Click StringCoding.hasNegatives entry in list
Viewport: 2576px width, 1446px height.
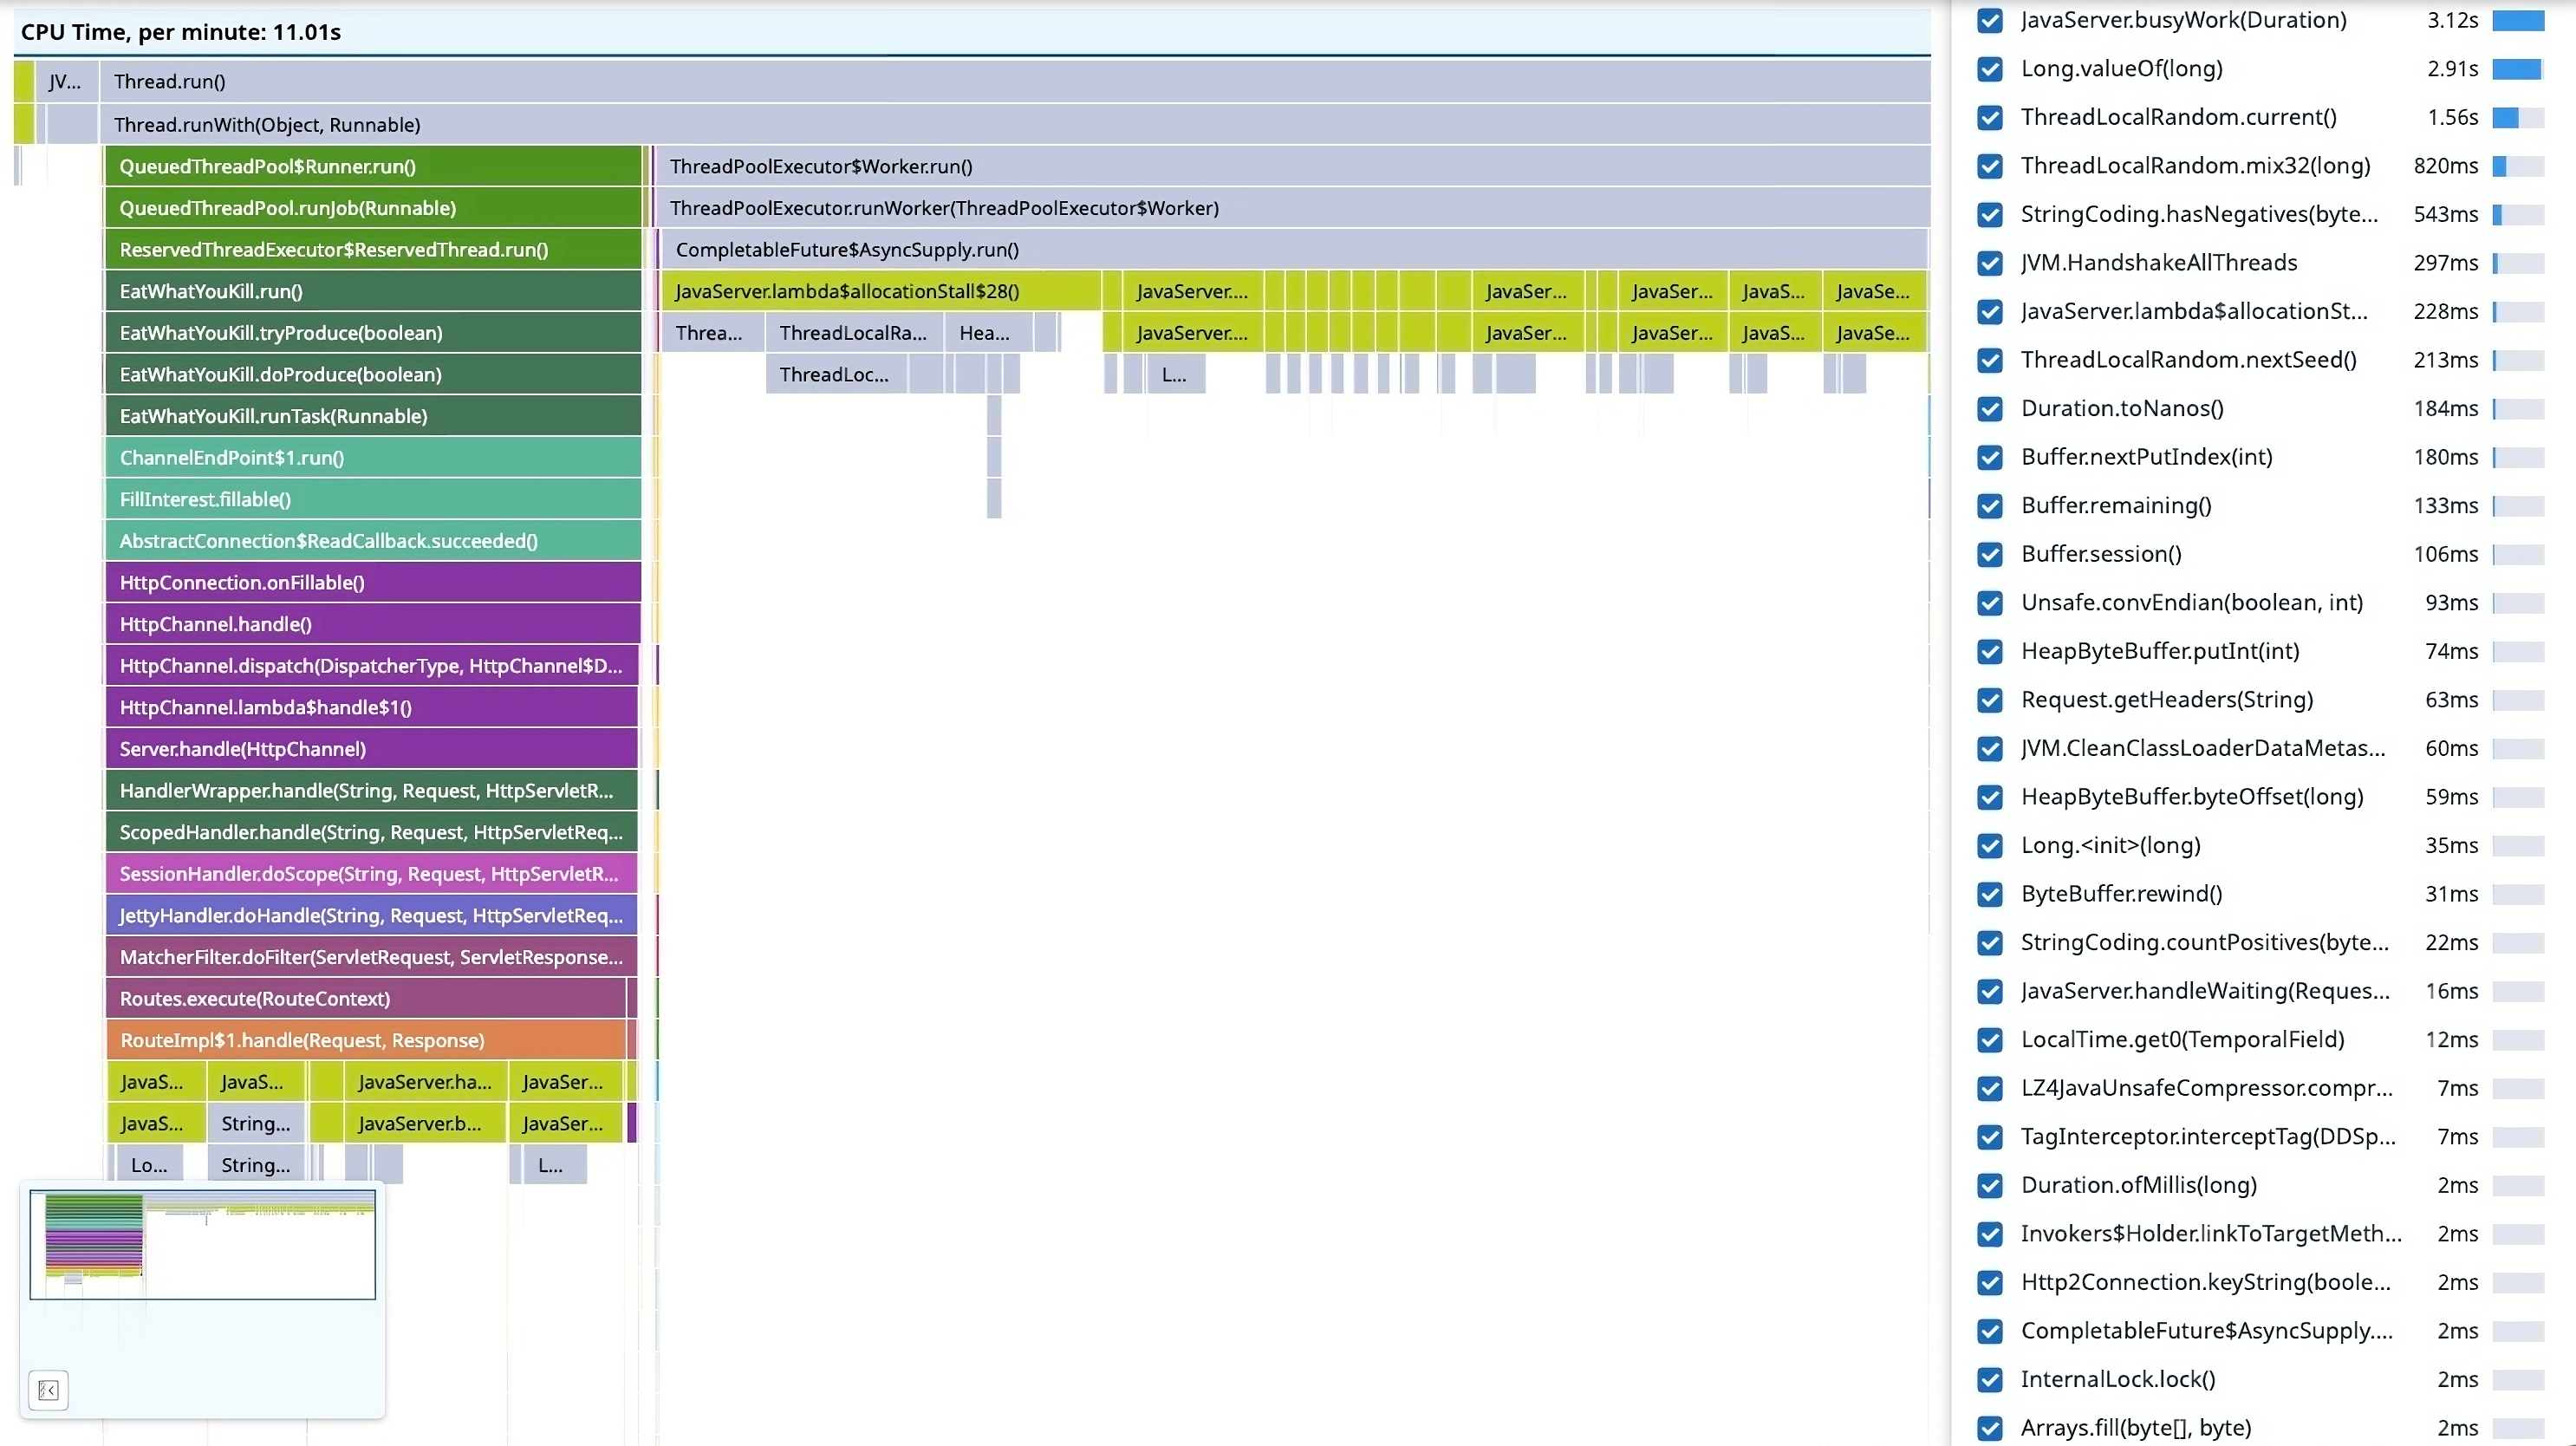[2198, 214]
